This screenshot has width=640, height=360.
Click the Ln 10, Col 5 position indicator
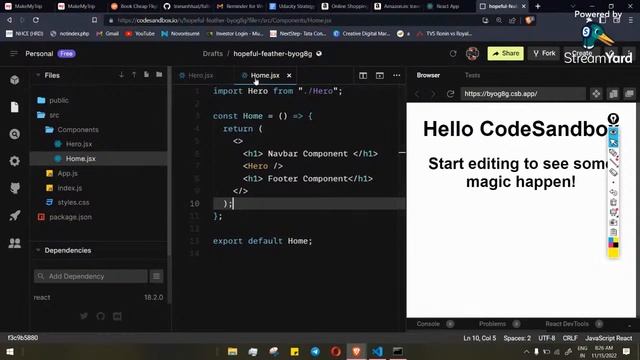pos(480,338)
